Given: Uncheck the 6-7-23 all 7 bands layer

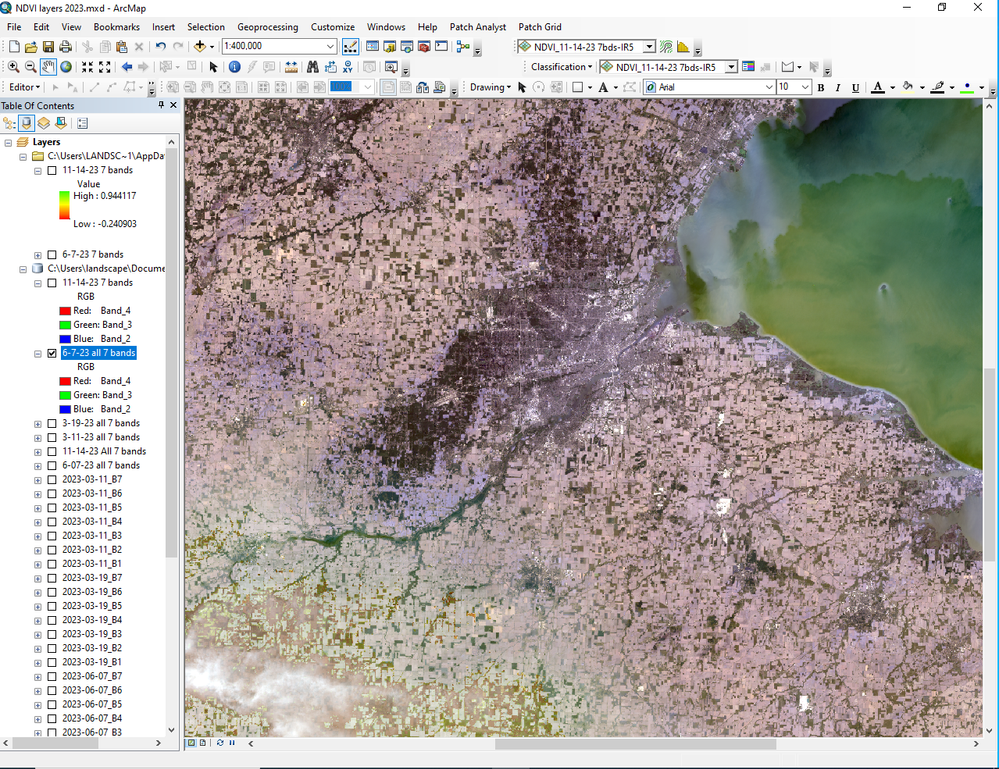Looking at the screenshot, I should click(x=52, y=353).
